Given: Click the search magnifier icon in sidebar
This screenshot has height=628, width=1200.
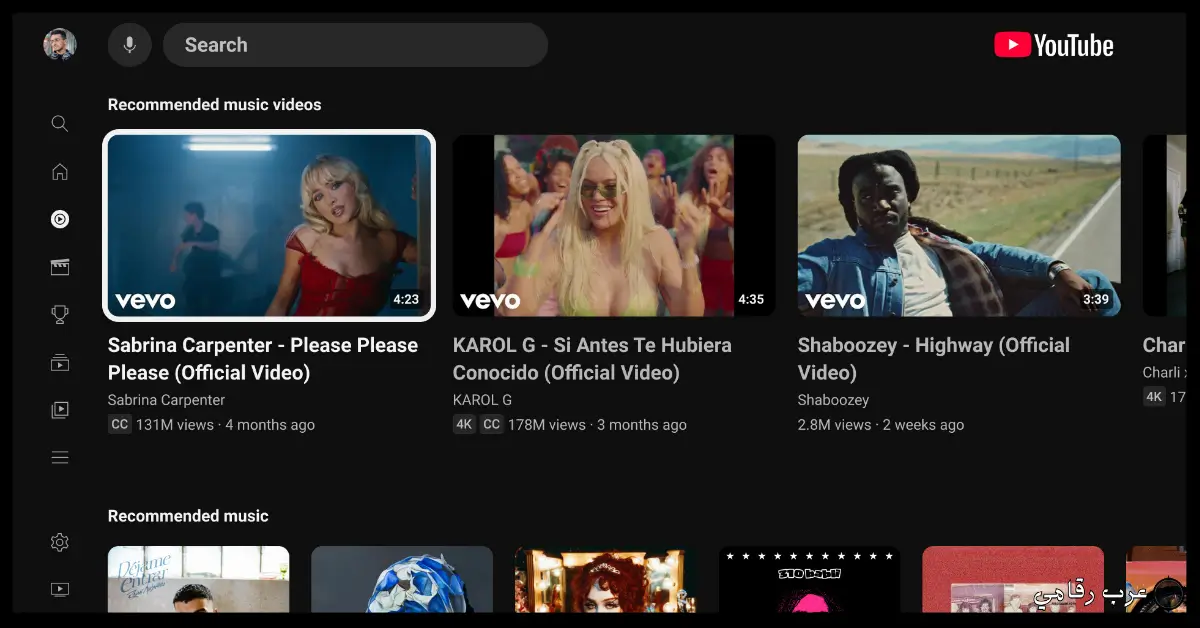Looking at the screenshot, I should [x=60, y=124].
